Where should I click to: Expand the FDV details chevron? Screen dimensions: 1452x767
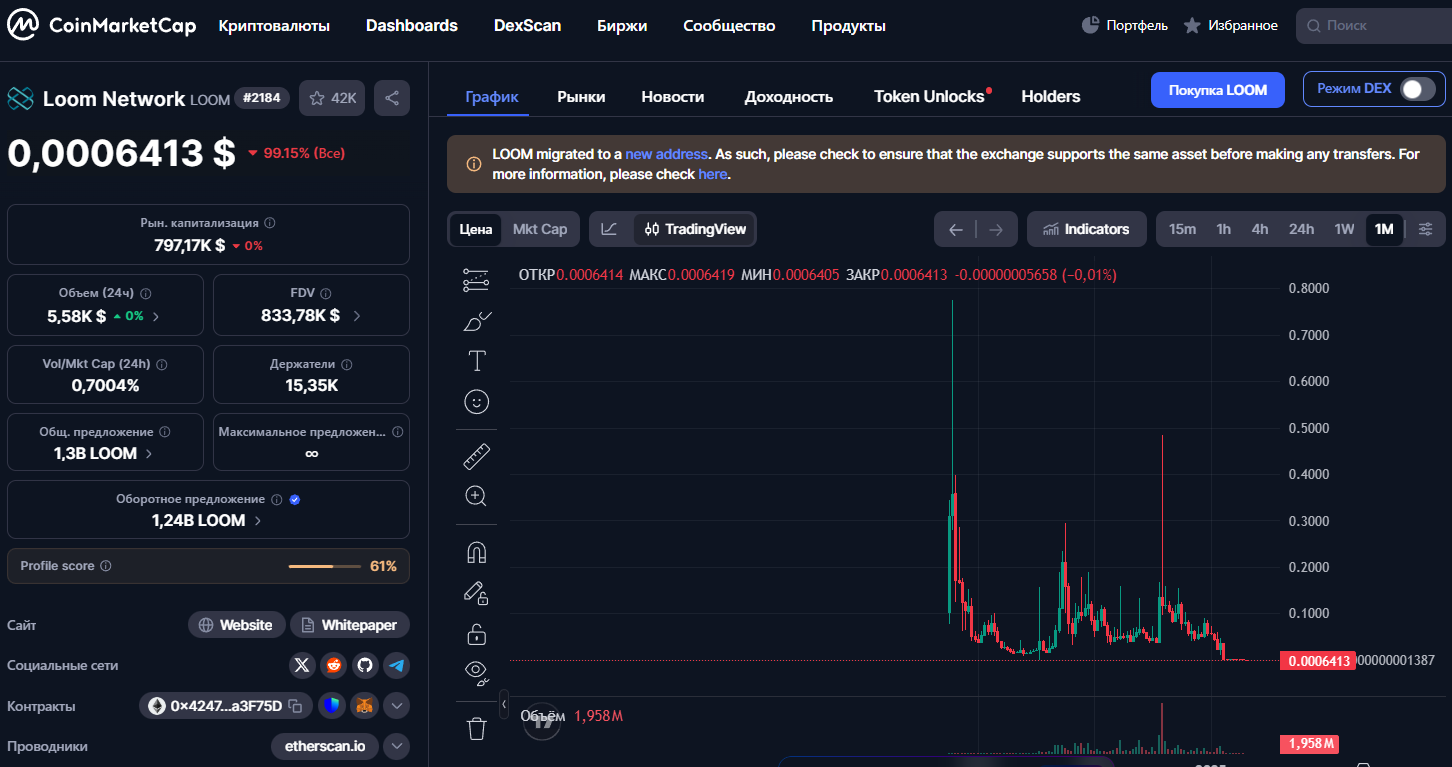tap(357, 316)
